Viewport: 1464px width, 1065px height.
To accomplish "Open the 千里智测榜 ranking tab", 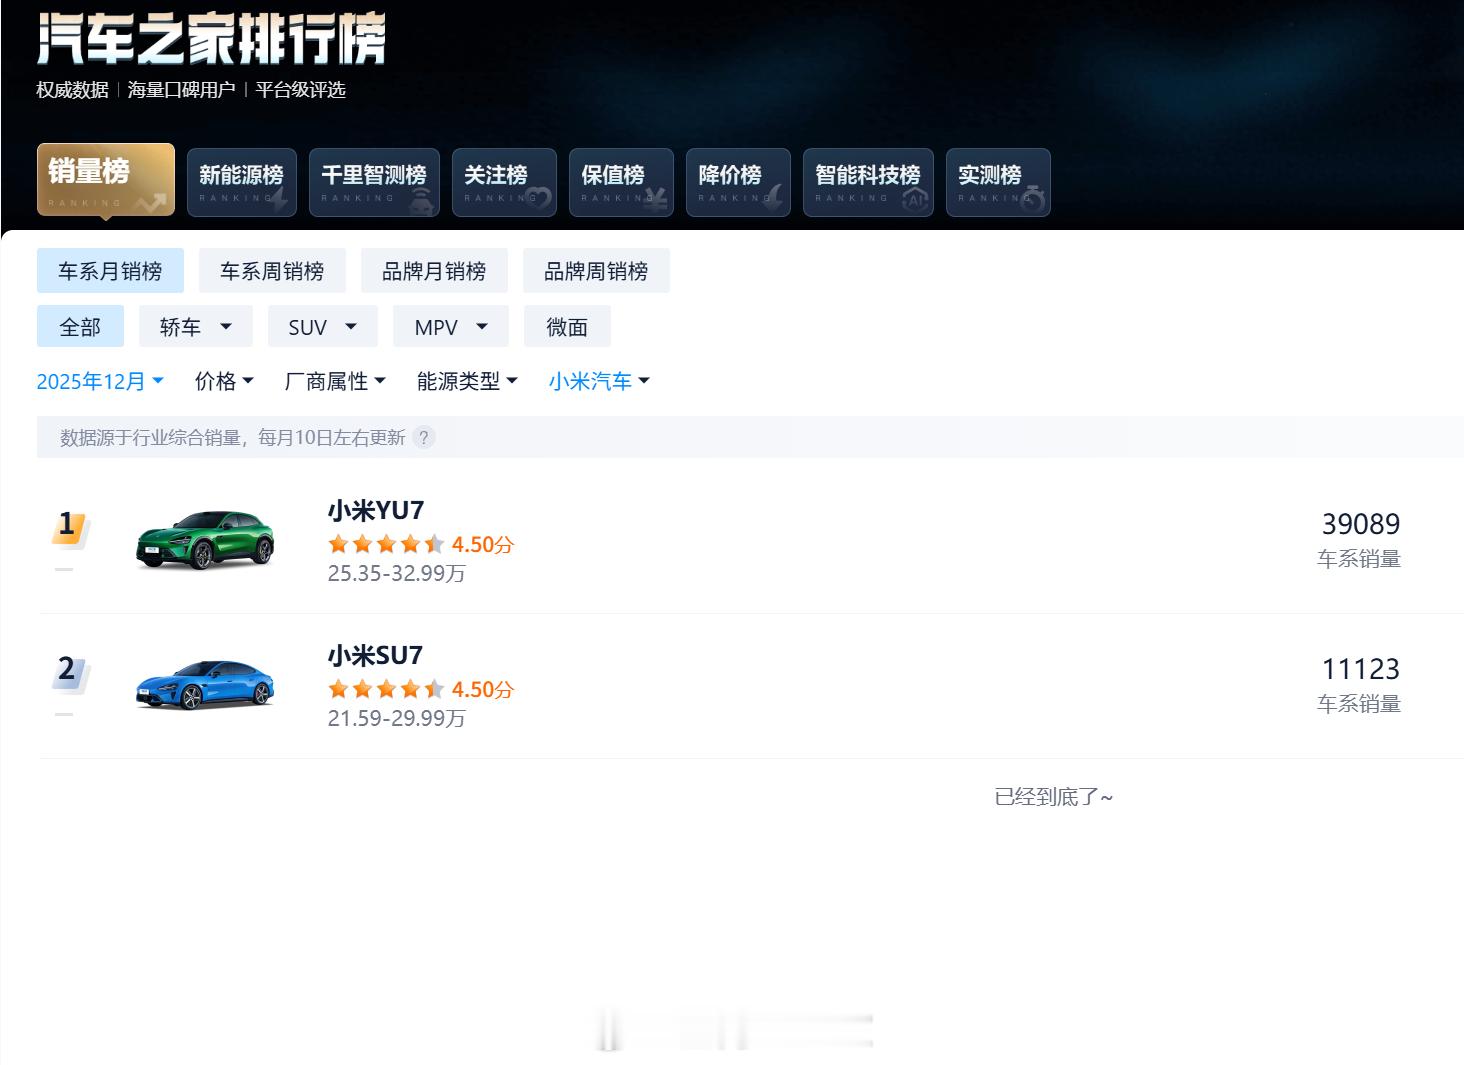I will coord(374,182).
